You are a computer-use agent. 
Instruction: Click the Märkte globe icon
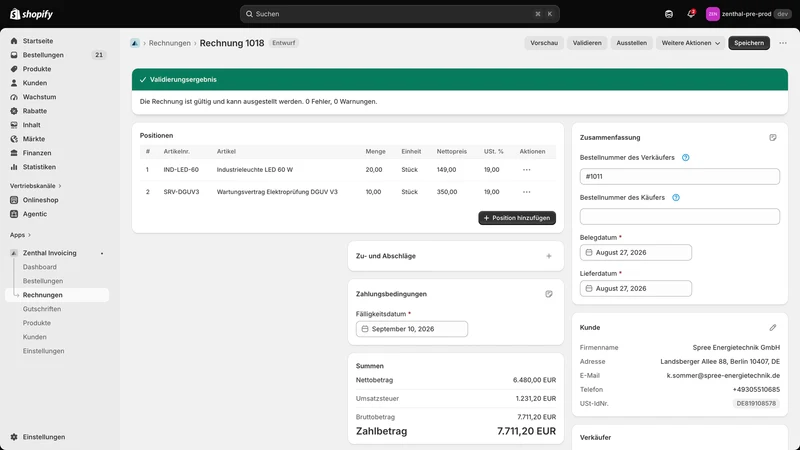(14, 139)
